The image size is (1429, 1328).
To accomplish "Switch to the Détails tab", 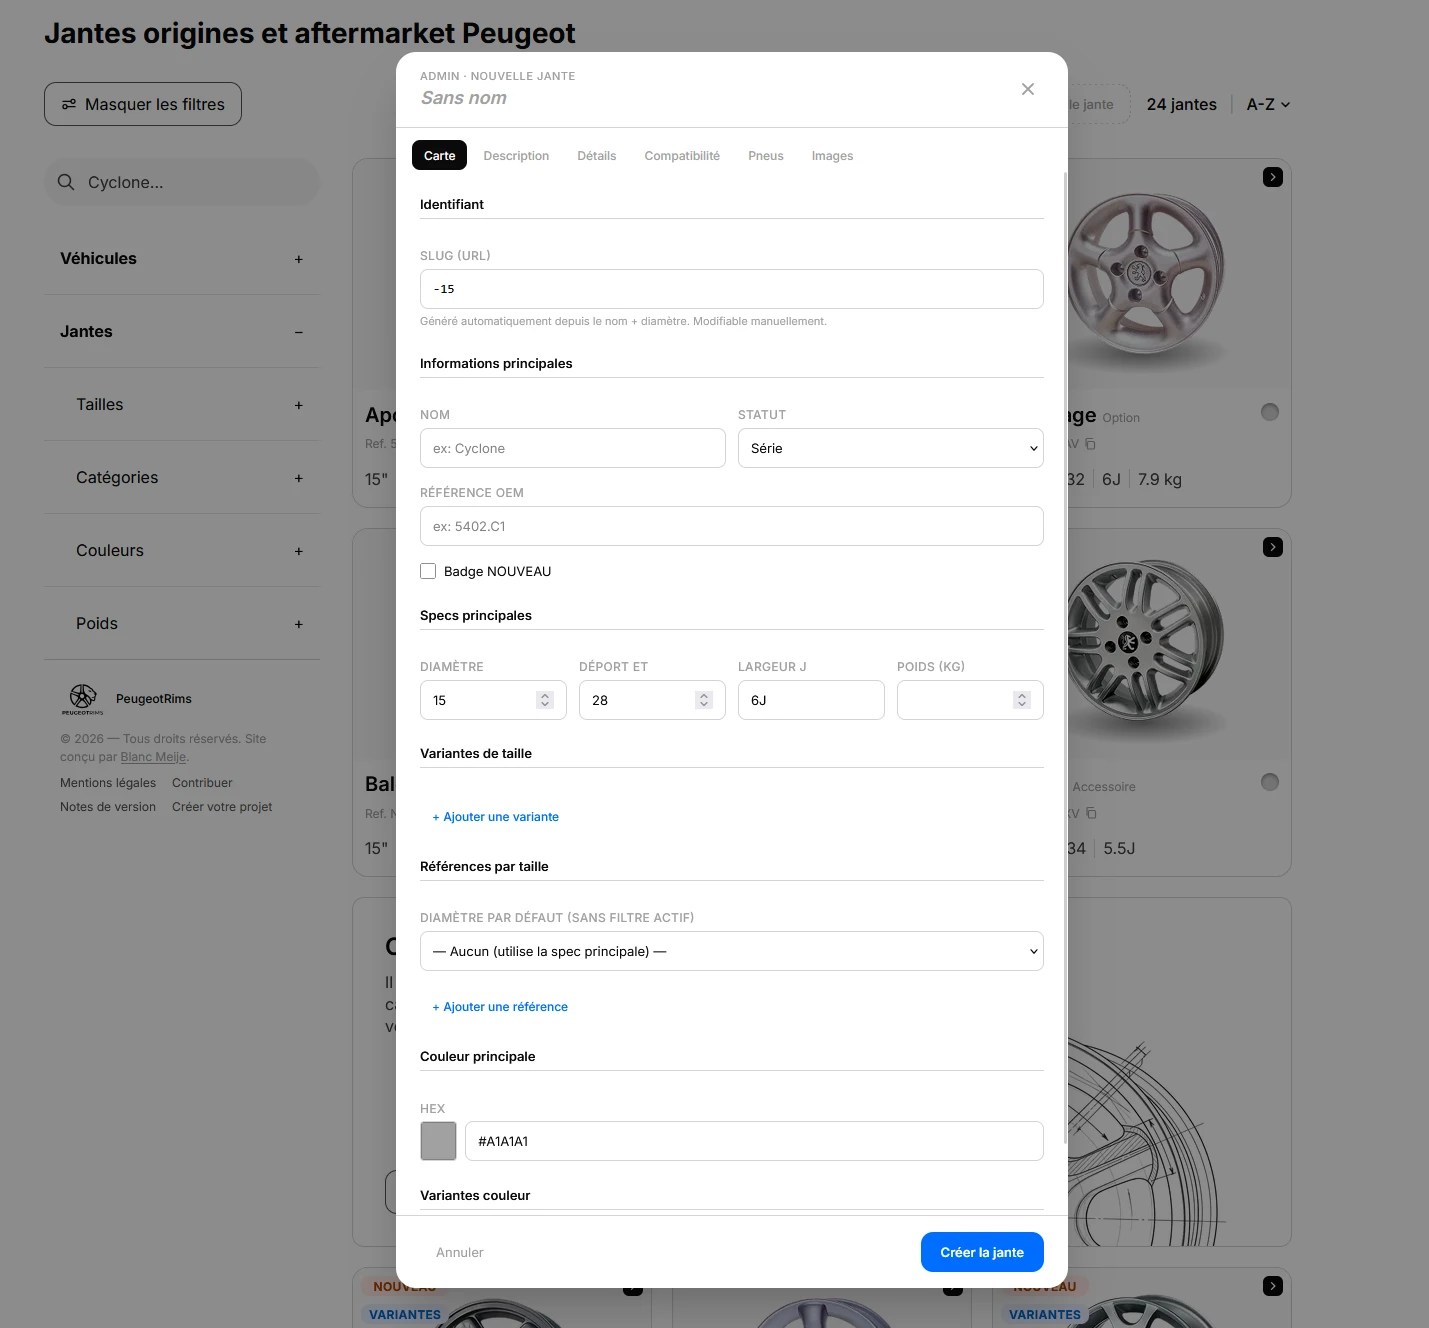I will pyautogui.click(x=596, y=155).
